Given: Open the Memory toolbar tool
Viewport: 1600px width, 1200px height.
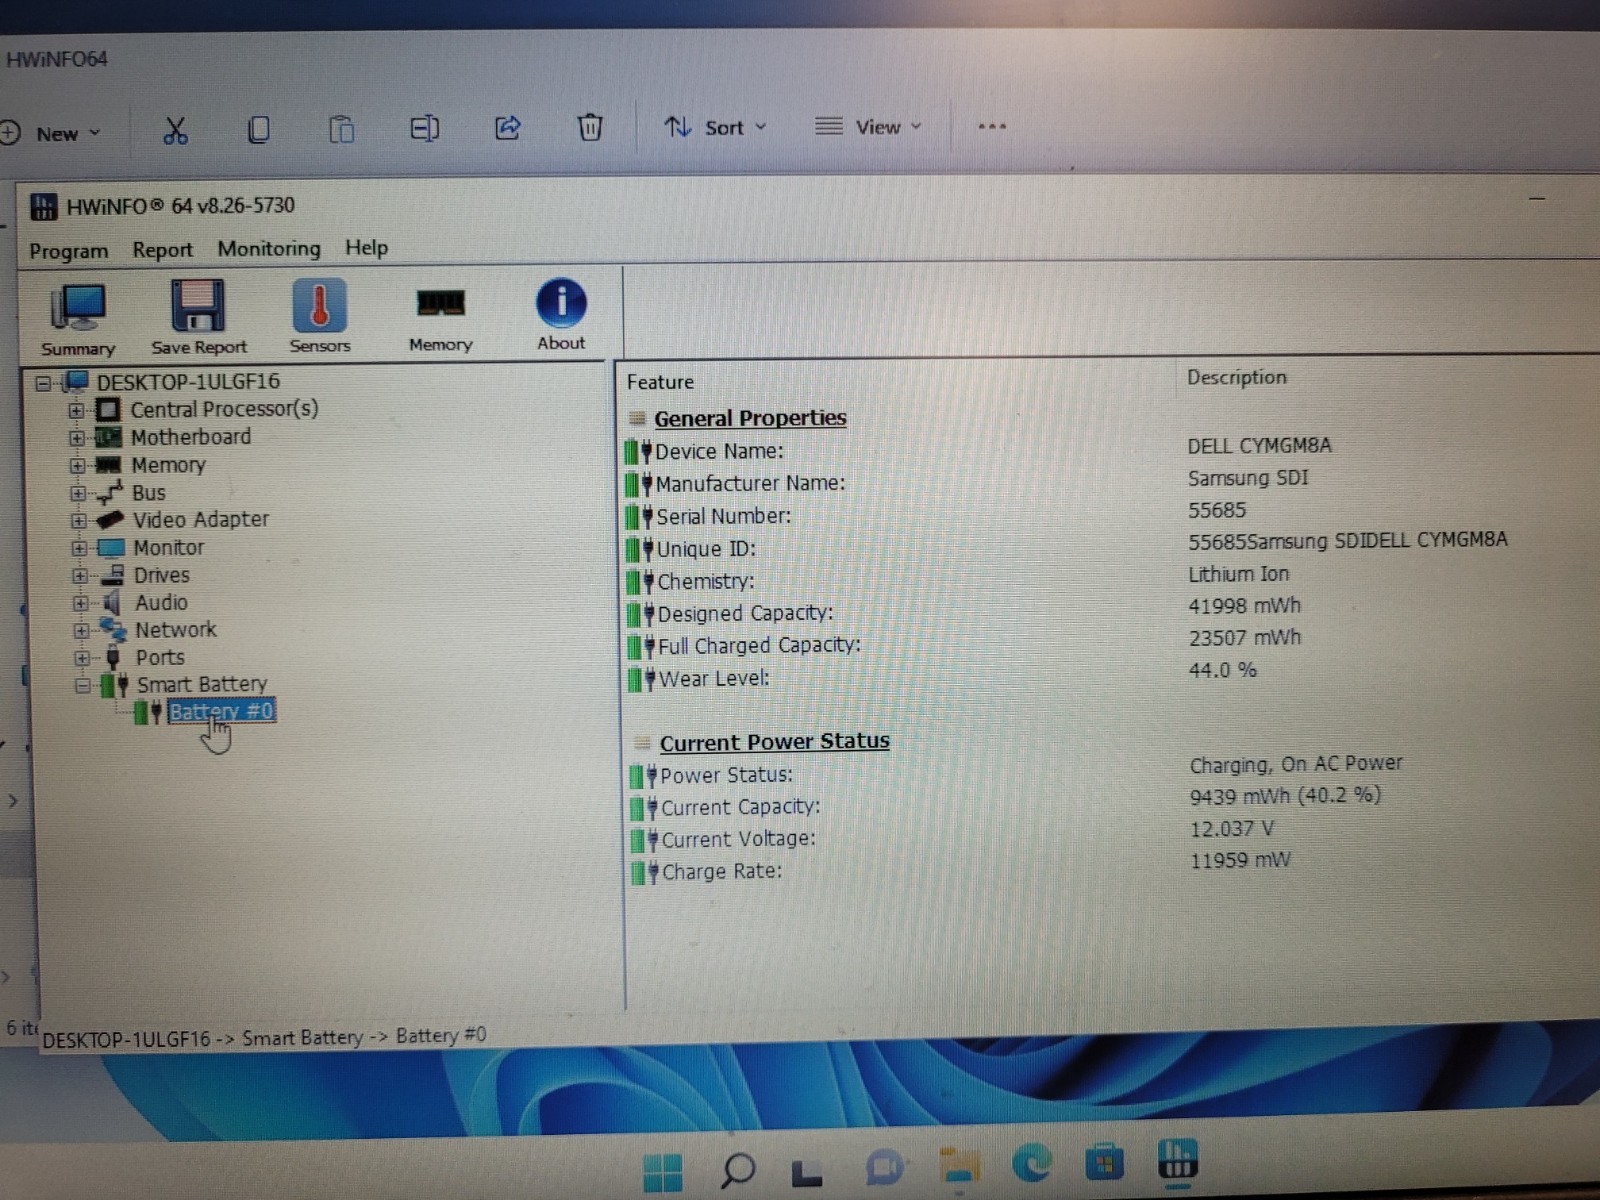Looking at the screenshot, I should click(x=440, y=317).
